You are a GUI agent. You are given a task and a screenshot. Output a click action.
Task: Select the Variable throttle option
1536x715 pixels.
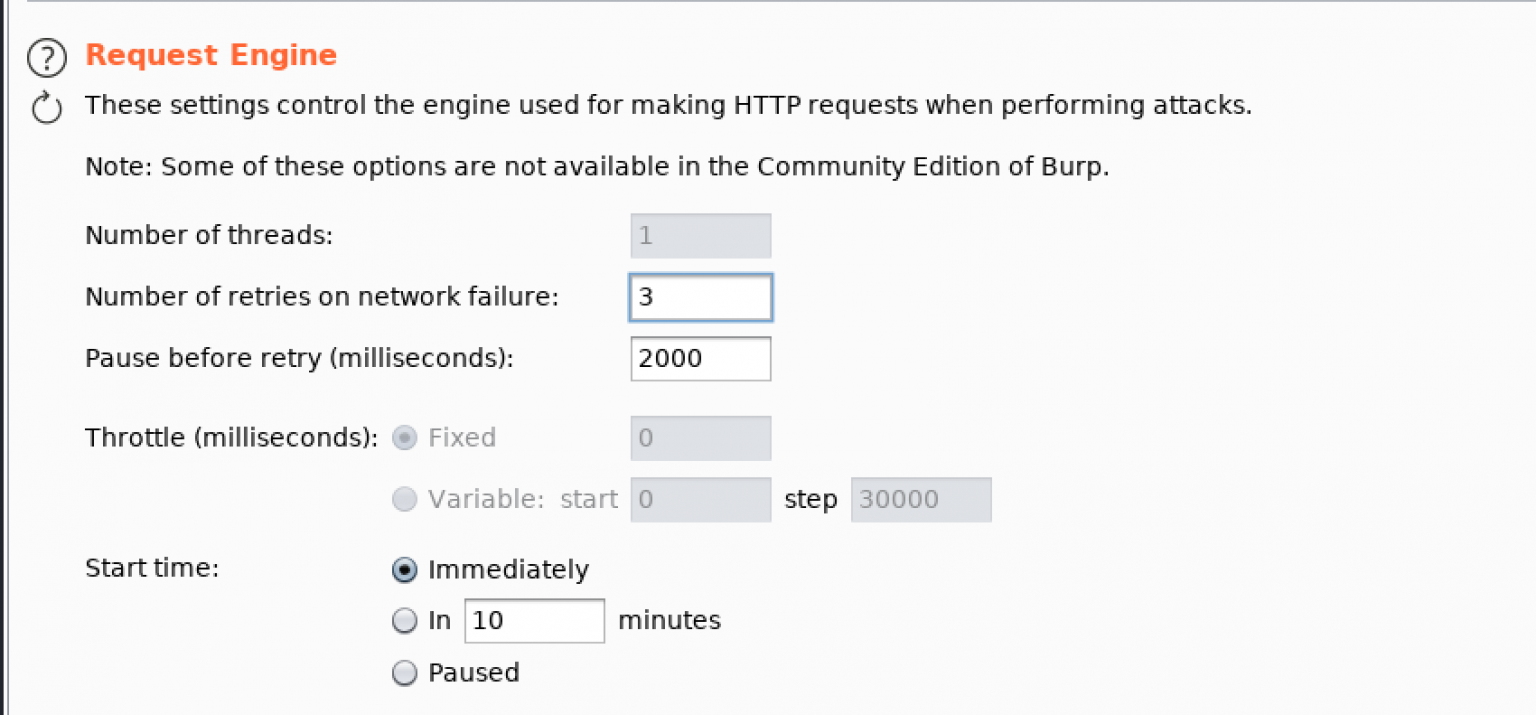tap(404, 498)
